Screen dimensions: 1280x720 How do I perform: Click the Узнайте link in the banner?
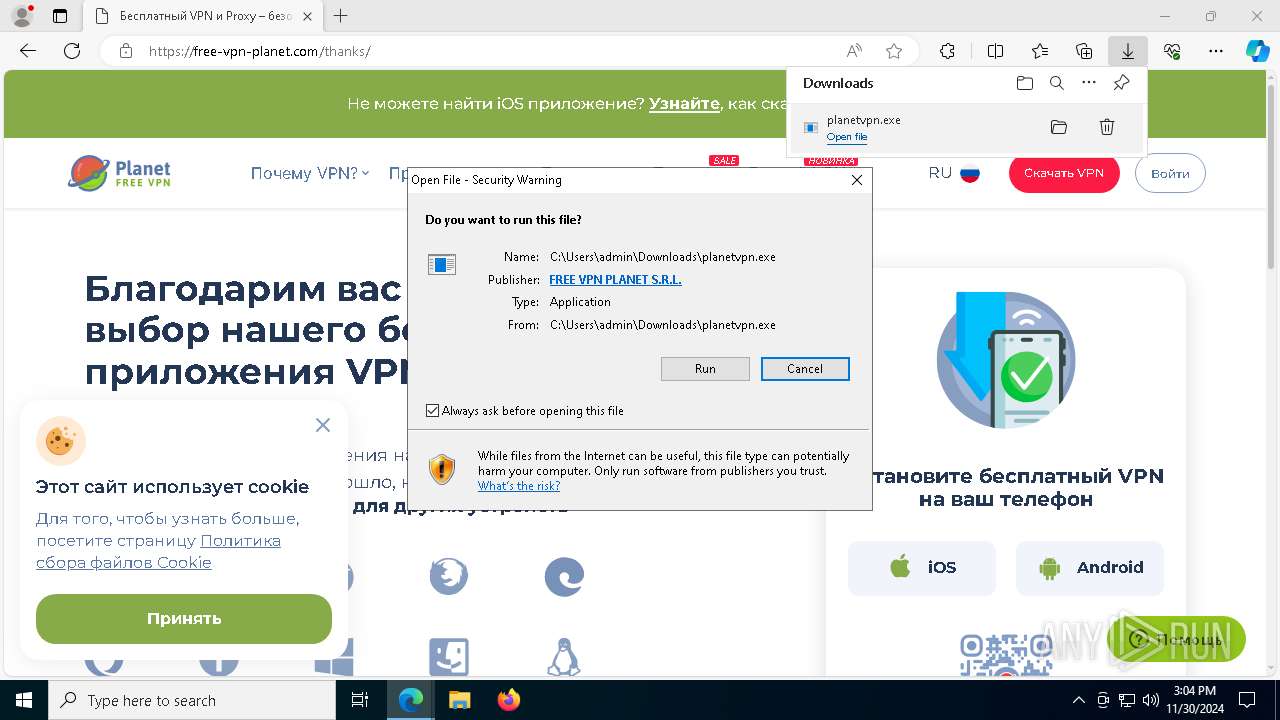pyautogui.click(x=684, y=104)
